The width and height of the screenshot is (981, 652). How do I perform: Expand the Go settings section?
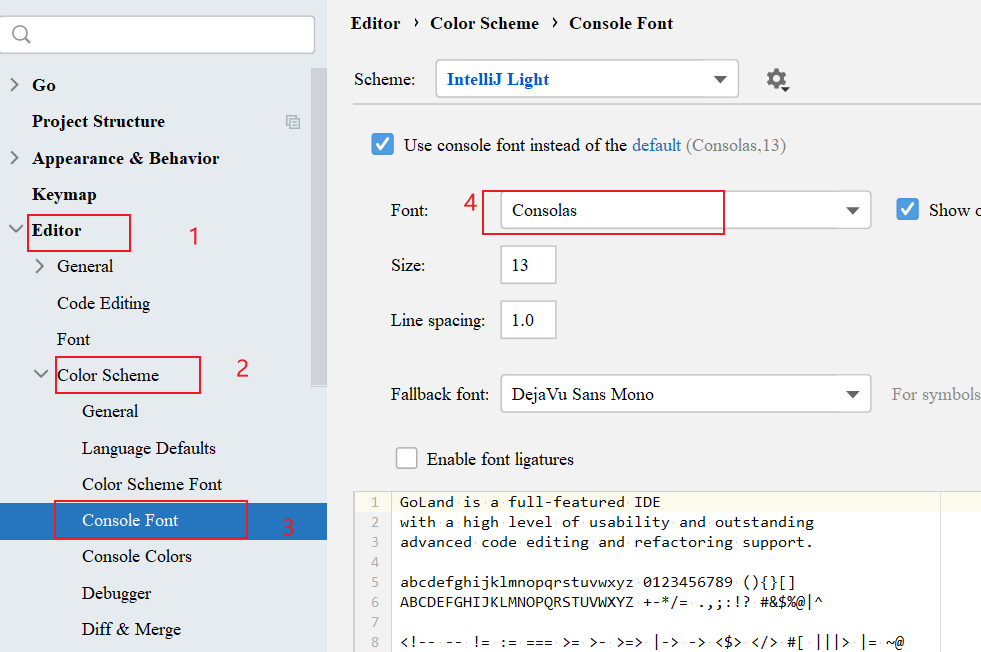(14, 84)
